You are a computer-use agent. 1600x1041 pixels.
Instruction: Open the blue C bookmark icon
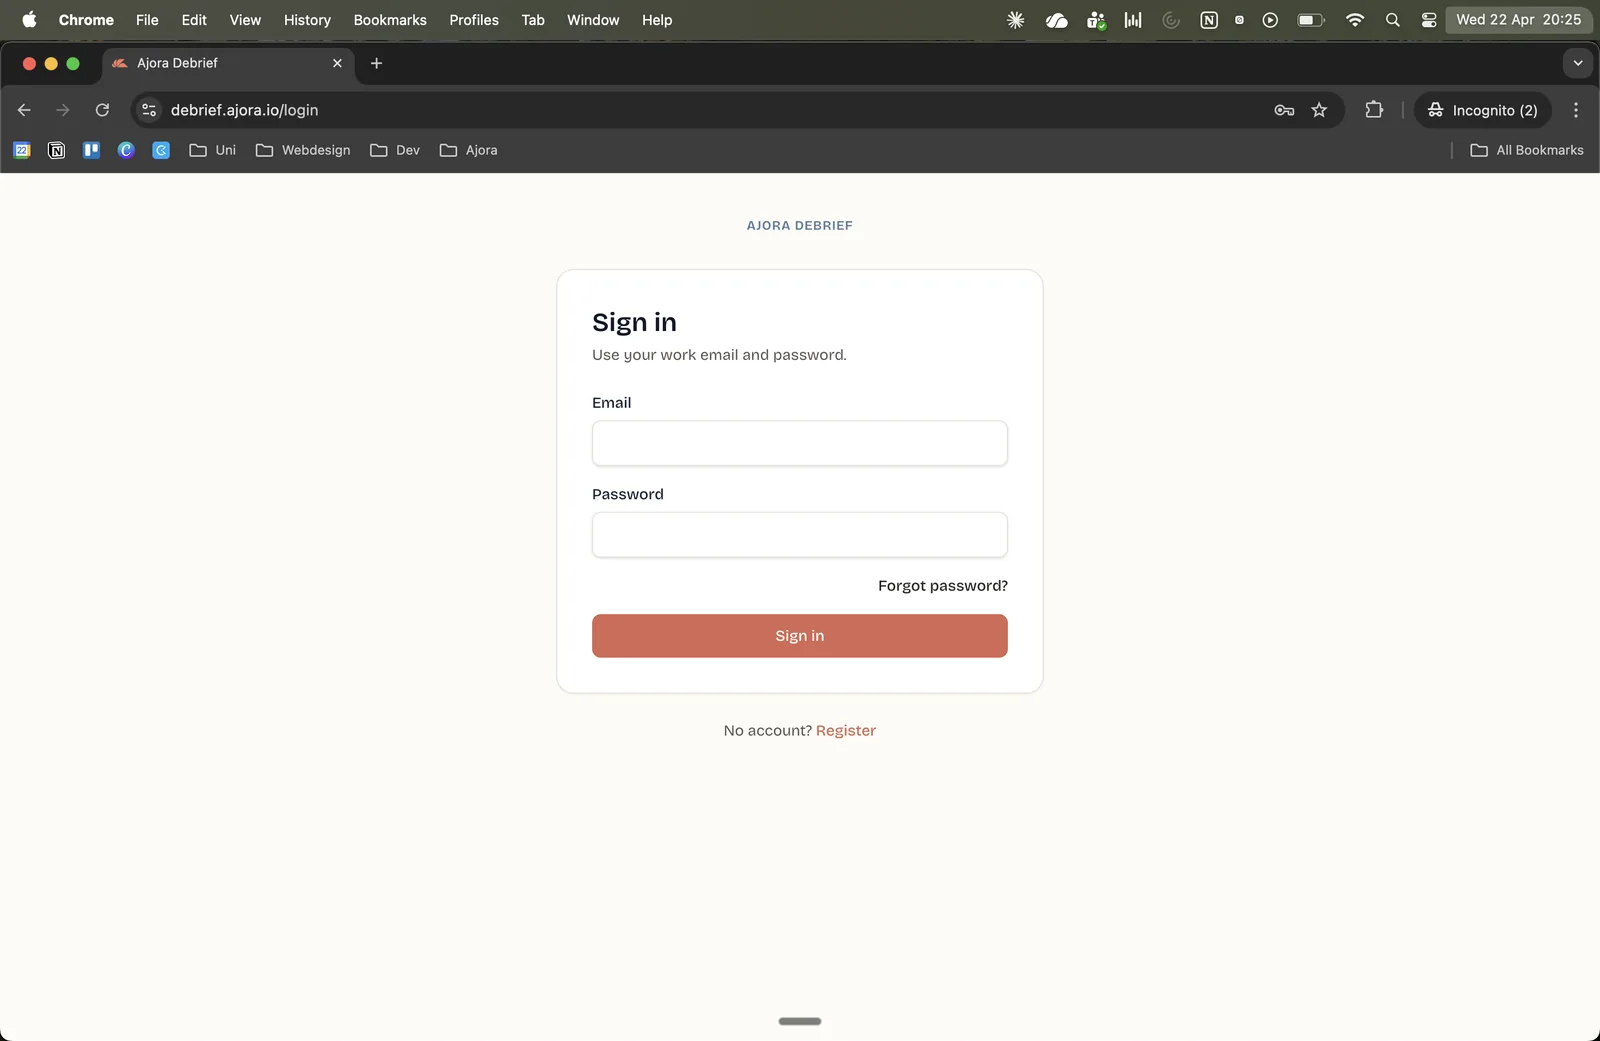[x=161, y=150]
